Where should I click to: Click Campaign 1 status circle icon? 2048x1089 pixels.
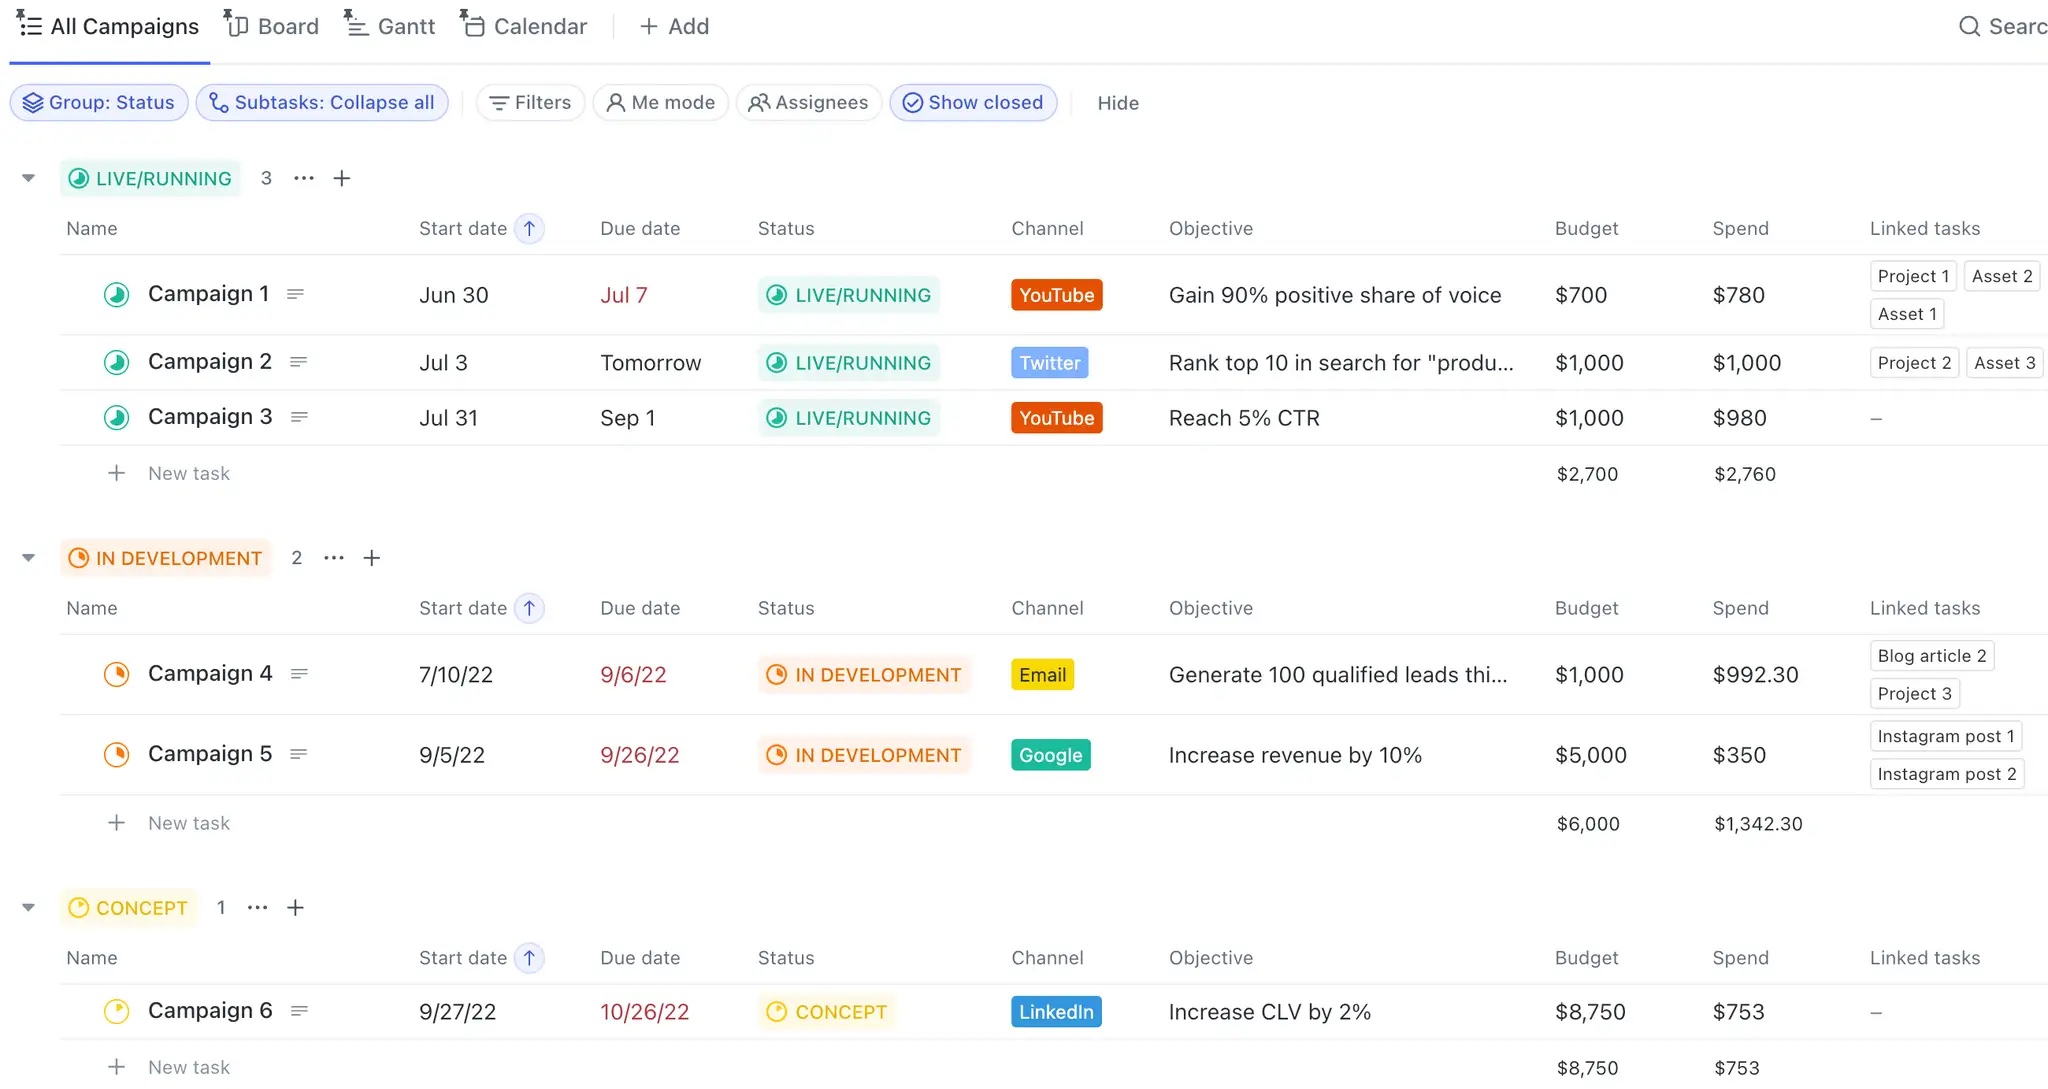[117, 295]
